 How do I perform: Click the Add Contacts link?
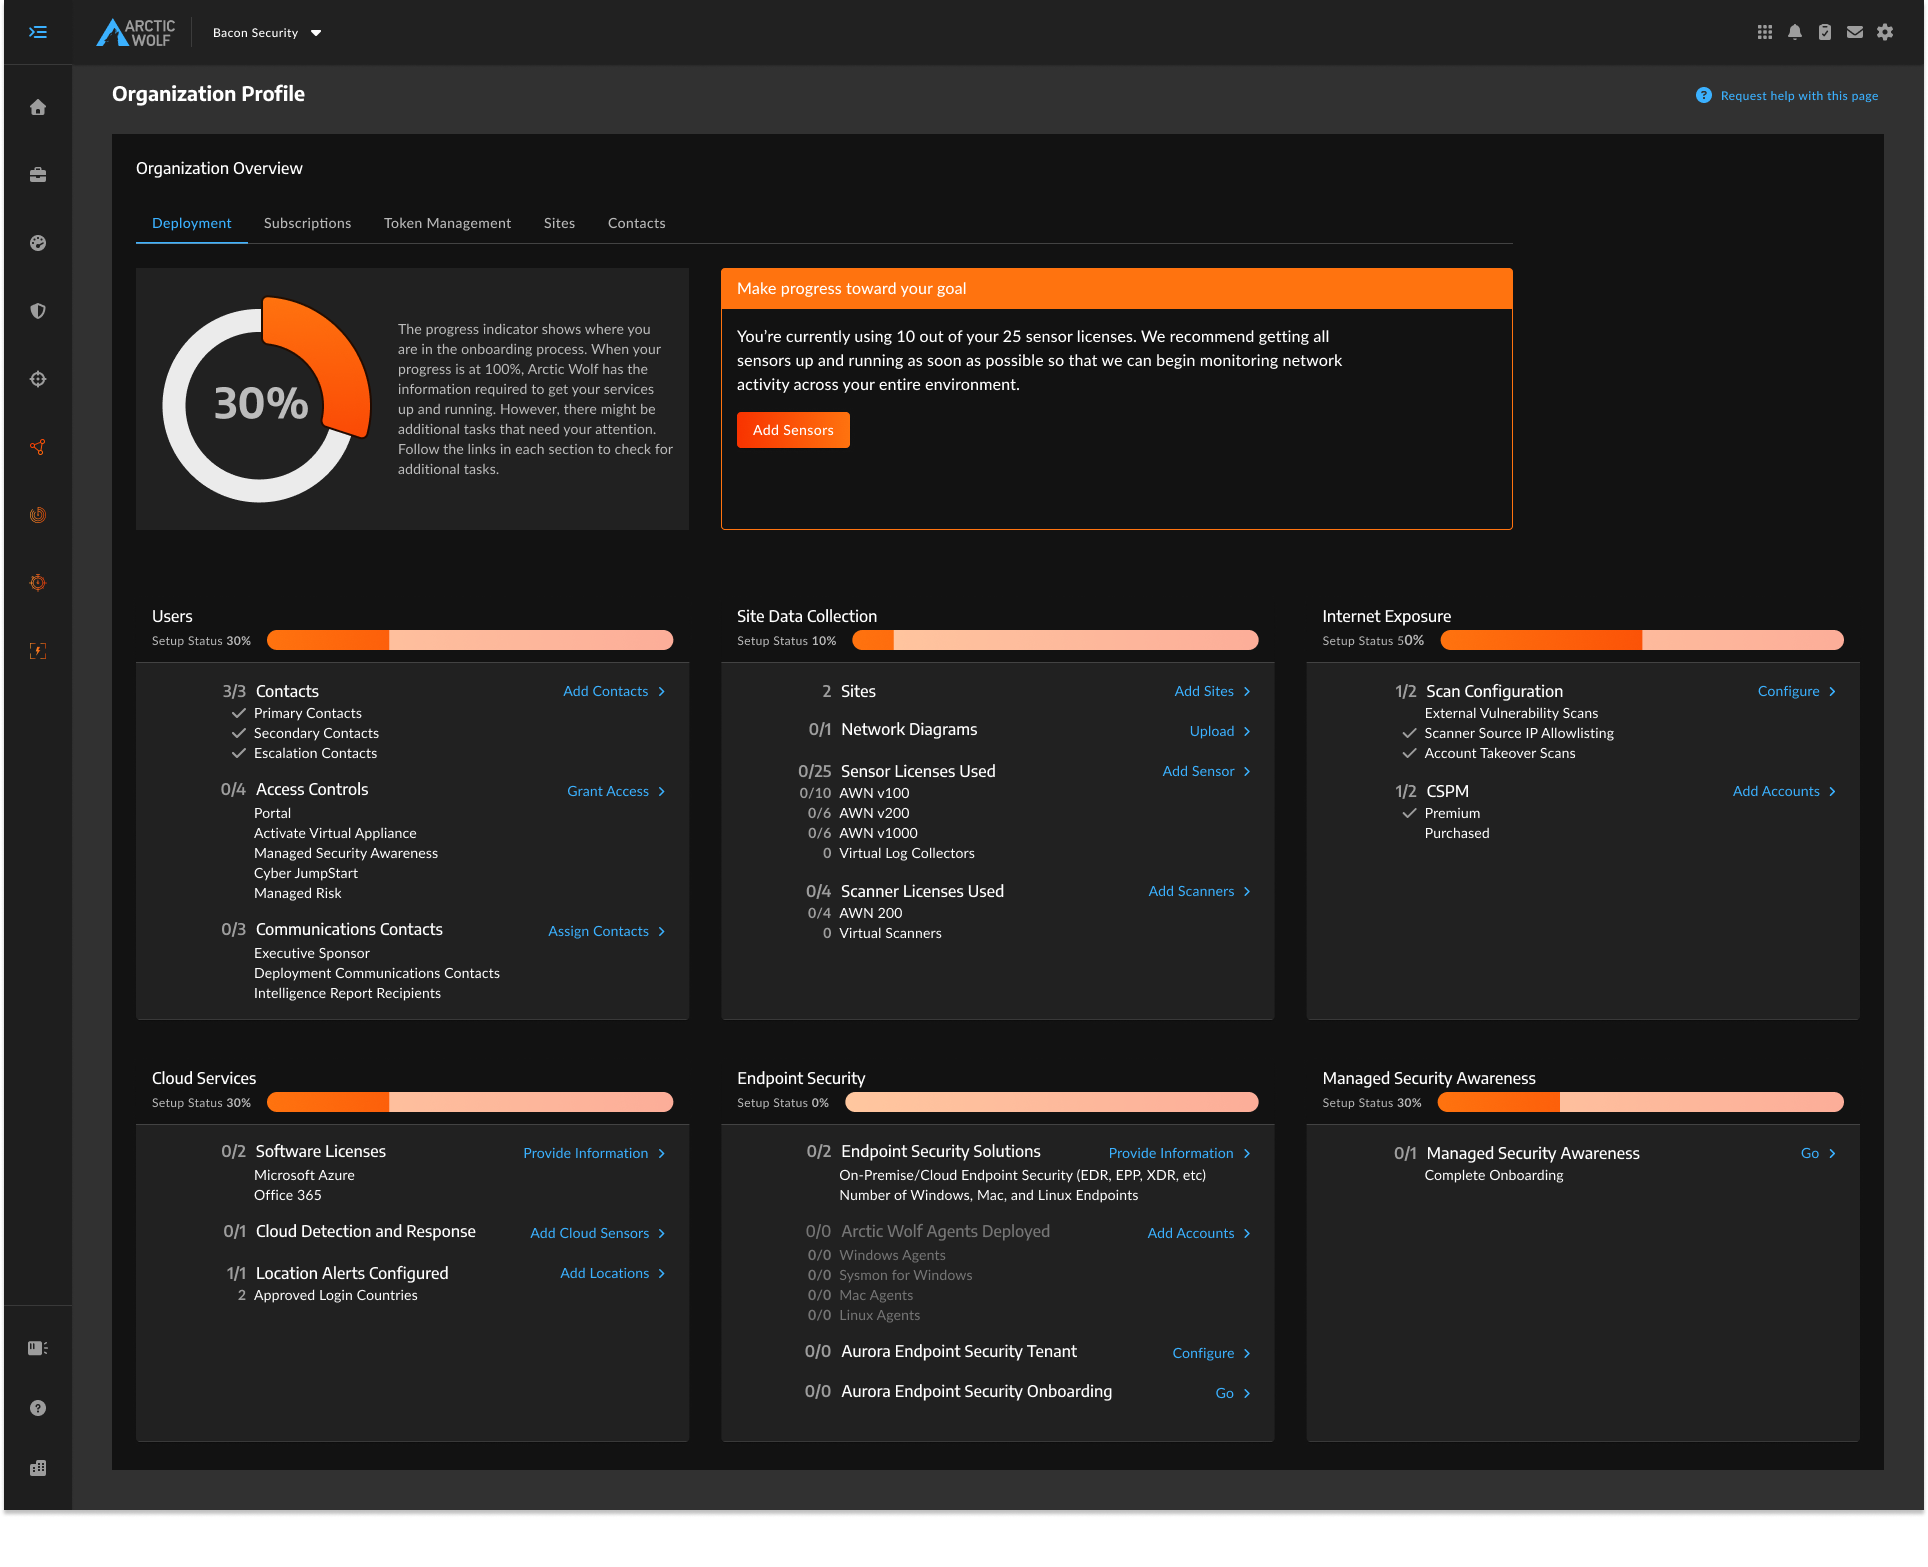pyautogui.click(x=606, y=691)
